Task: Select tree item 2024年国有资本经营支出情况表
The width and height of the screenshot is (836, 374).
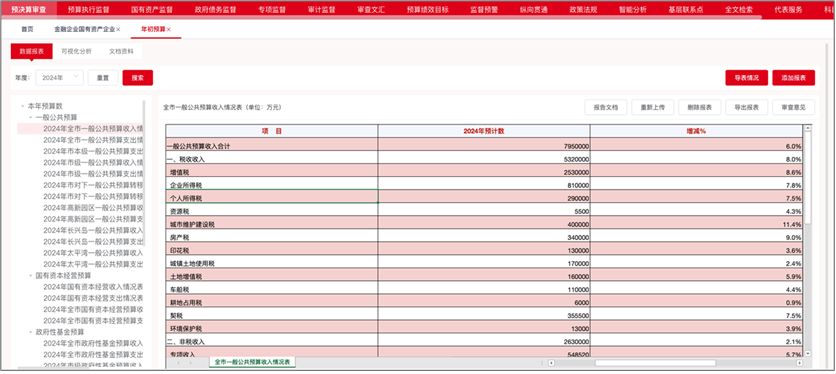Action: click(93, 298)
